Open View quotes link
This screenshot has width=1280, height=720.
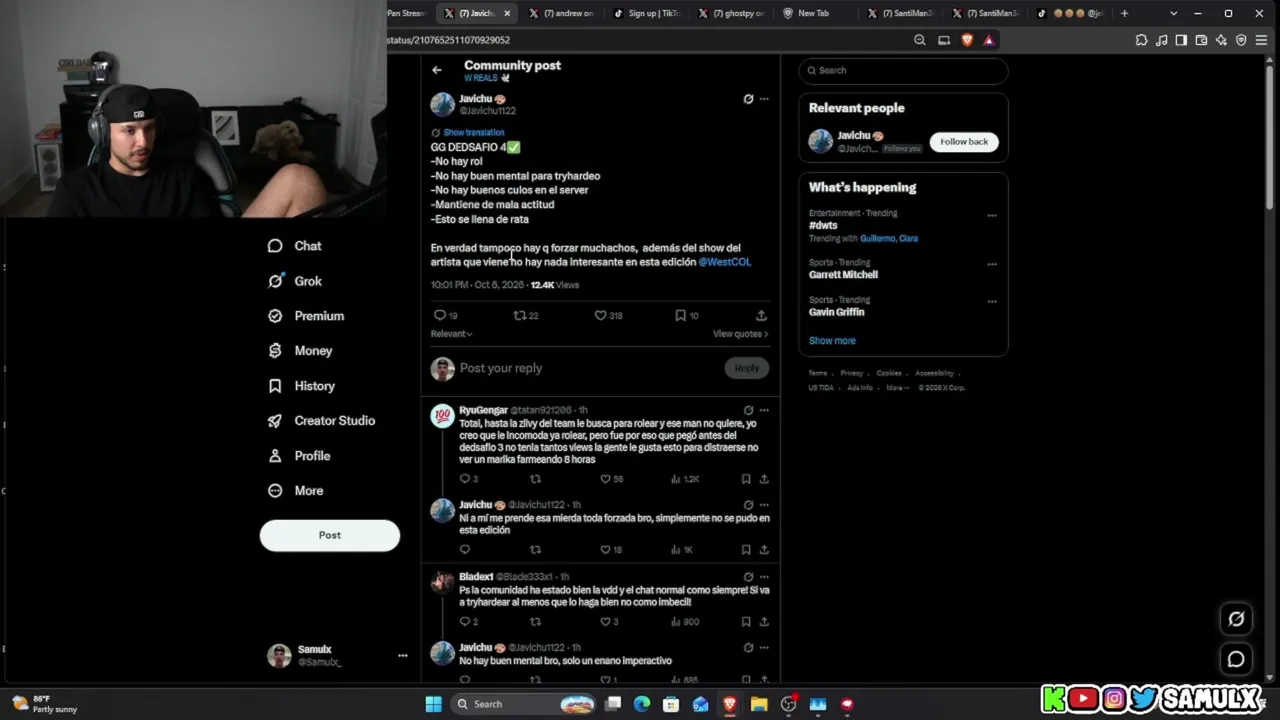tap(740, 334)
